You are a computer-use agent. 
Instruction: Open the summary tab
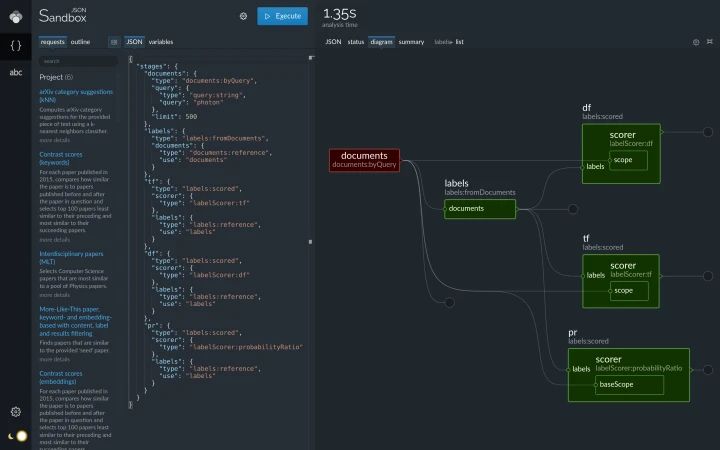411,42
